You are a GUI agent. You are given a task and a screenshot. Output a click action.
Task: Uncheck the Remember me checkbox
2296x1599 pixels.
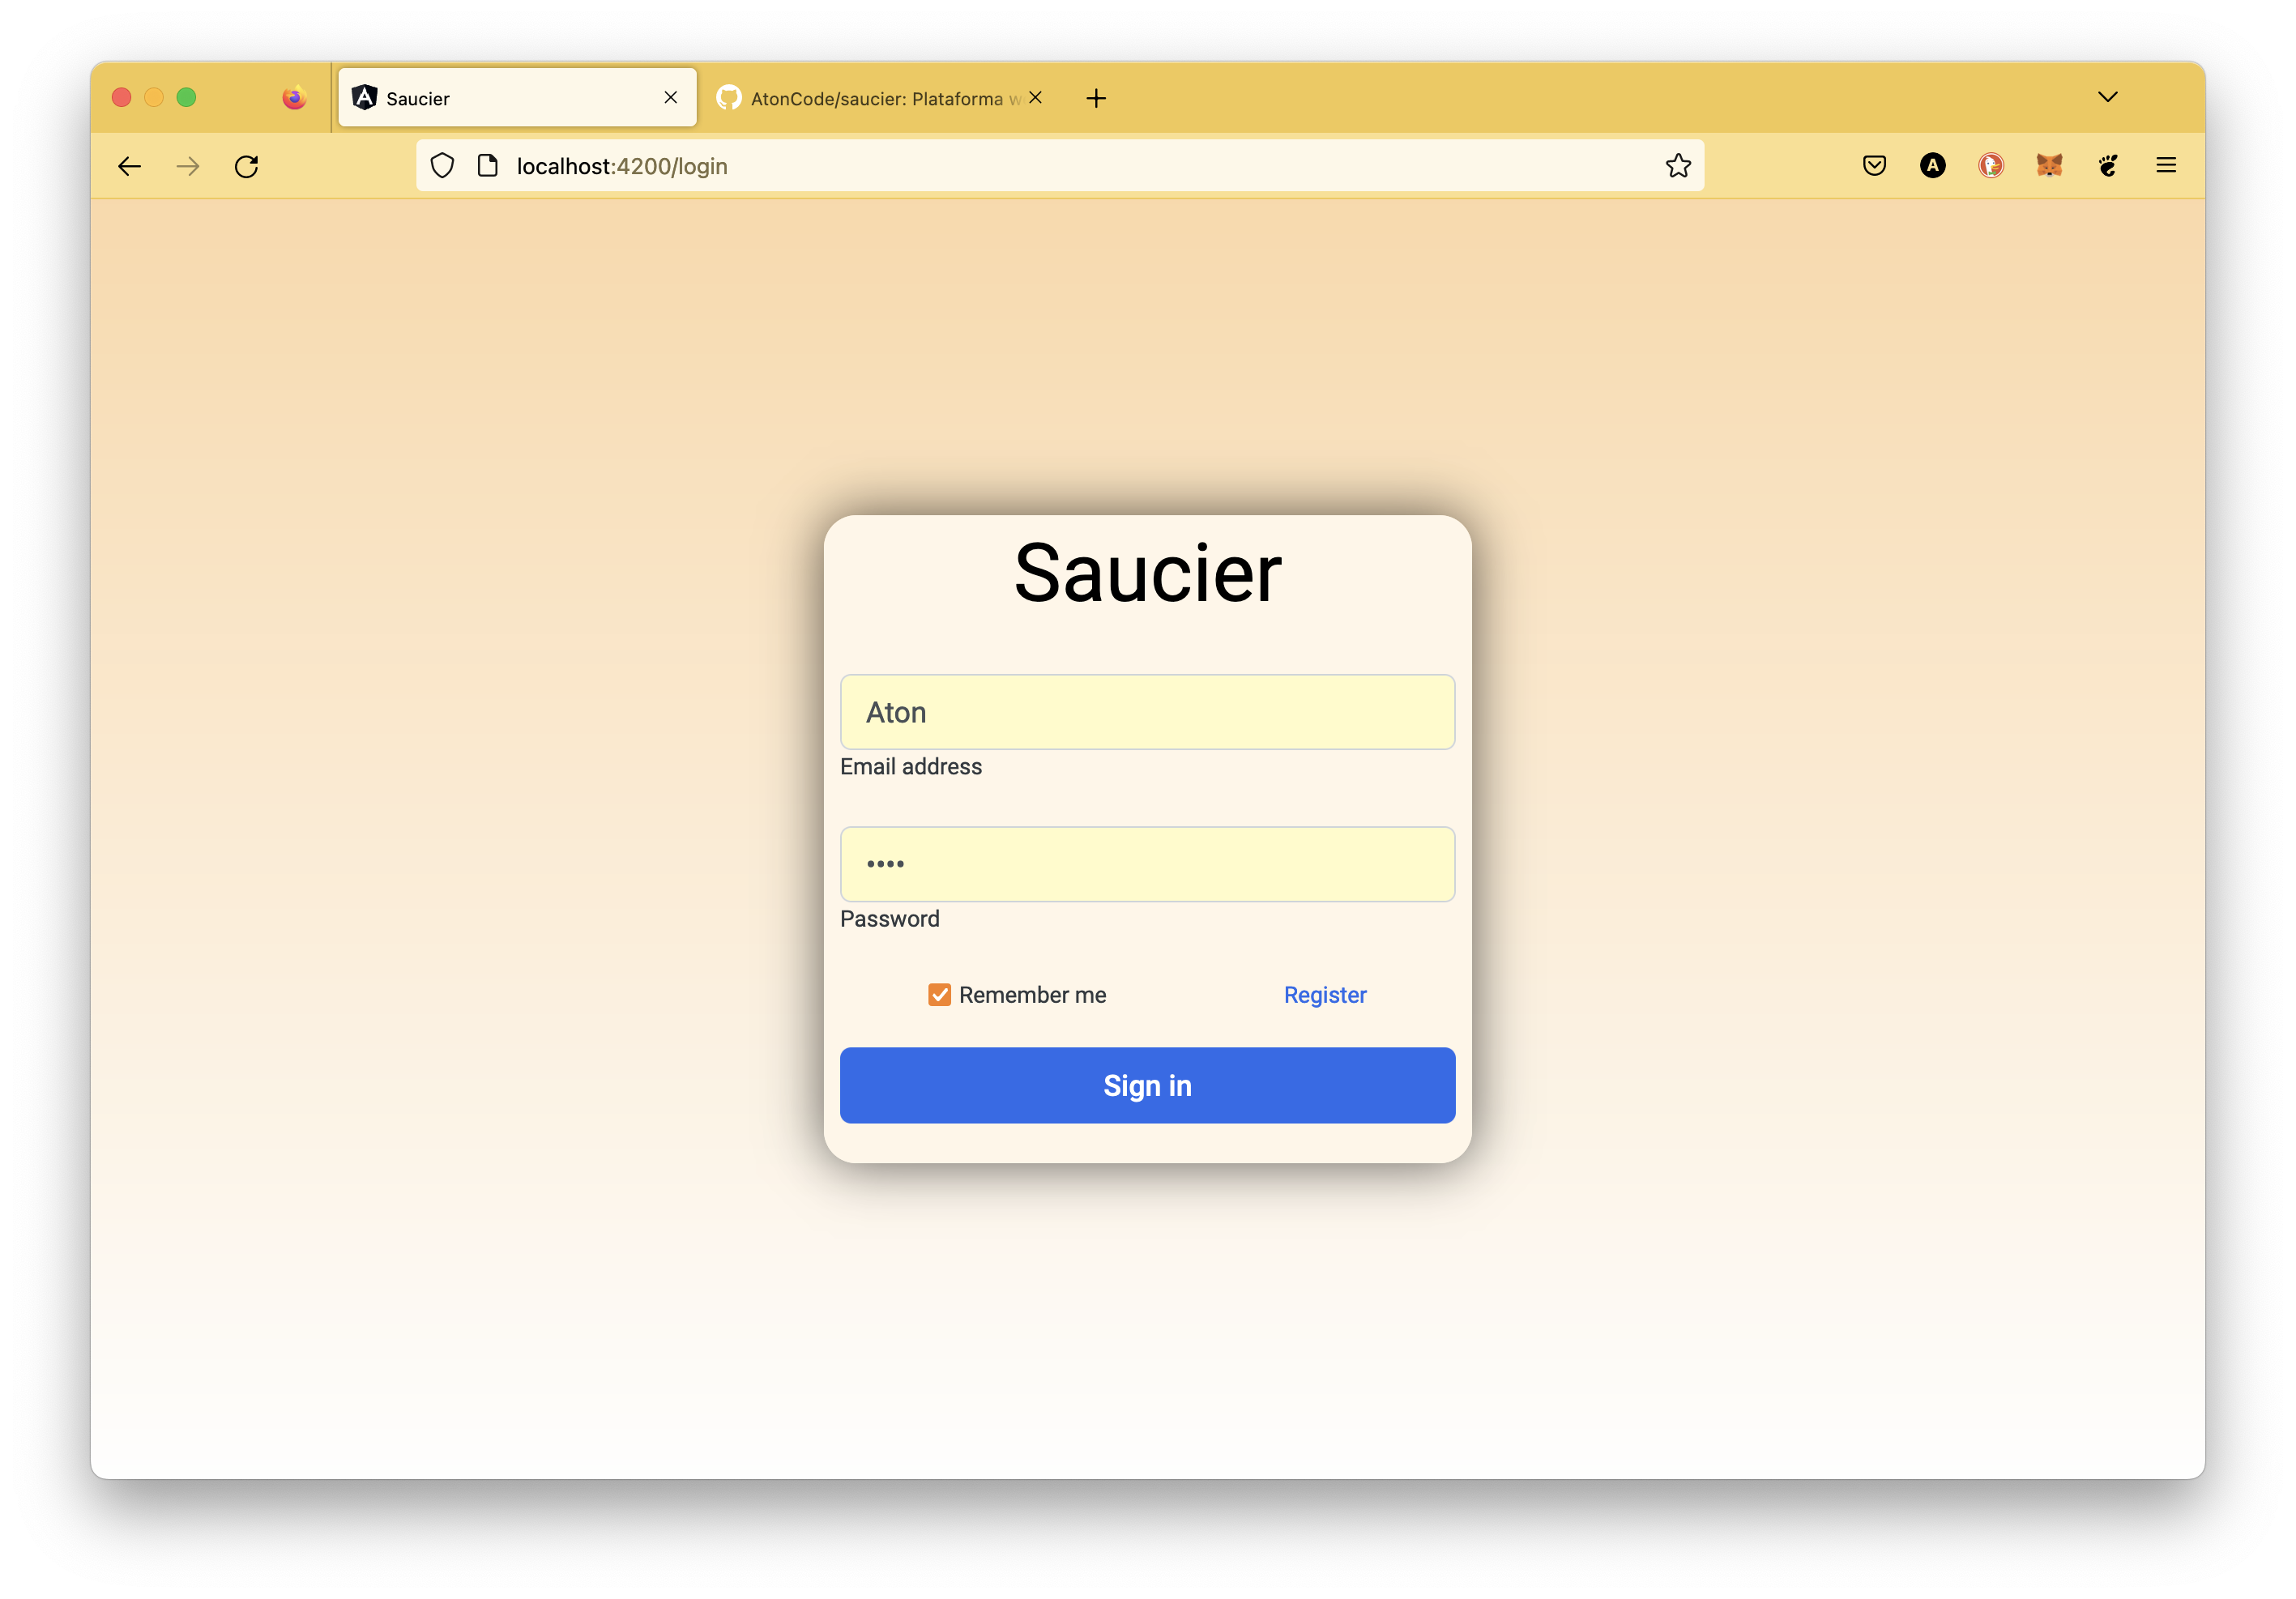(x=939, y=995)
